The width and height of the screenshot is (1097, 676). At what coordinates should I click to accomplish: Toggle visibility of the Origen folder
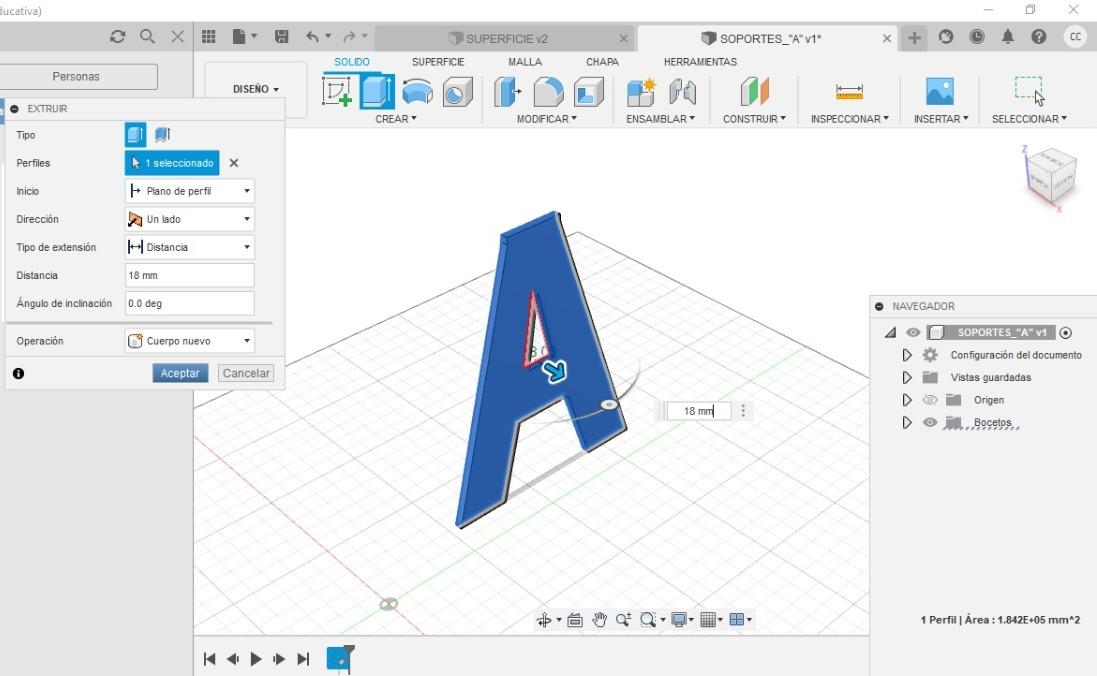pos(930,400)
